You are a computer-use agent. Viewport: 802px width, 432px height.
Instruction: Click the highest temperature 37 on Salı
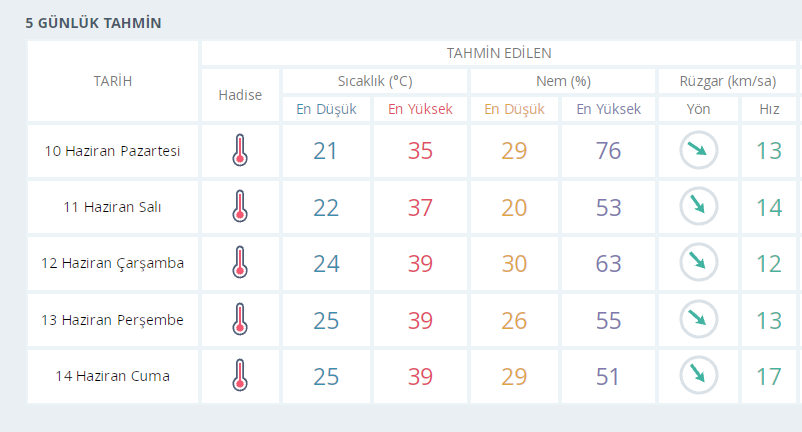(x=420, y=207)
